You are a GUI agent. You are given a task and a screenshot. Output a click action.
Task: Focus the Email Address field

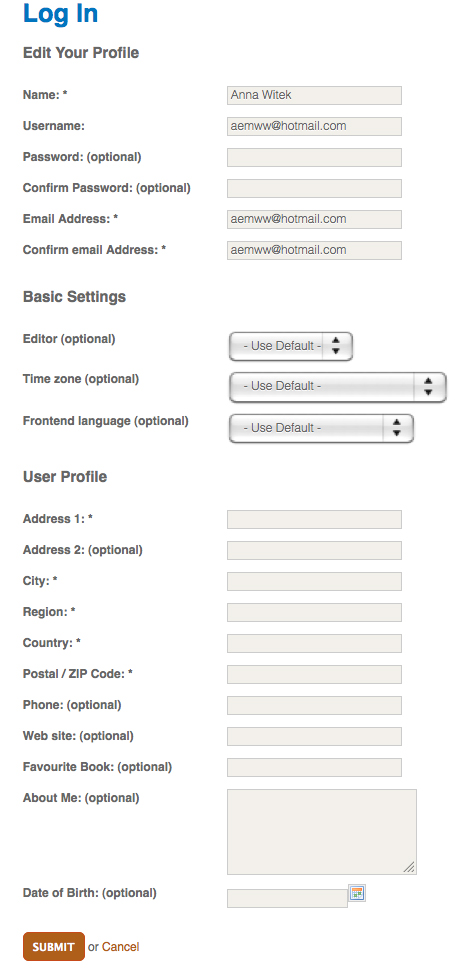(314, 219)
